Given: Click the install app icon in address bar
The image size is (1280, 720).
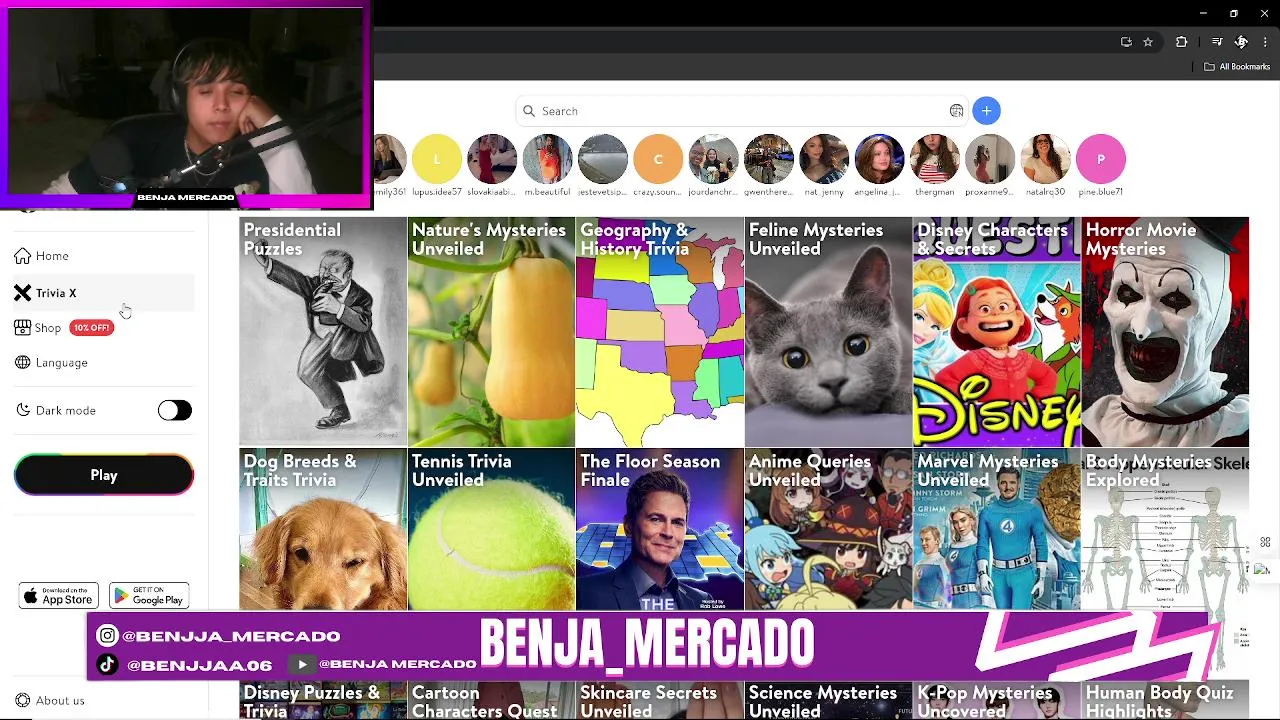Looking at the screenshot, I should click(x=1126, y=42).
